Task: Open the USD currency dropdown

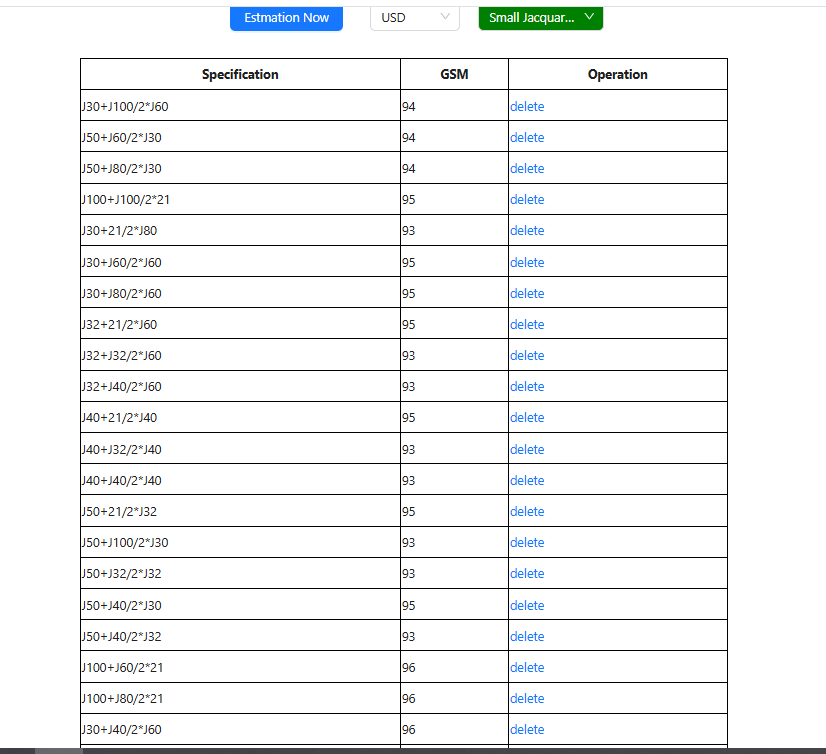Action: click(x=414, y=18)
